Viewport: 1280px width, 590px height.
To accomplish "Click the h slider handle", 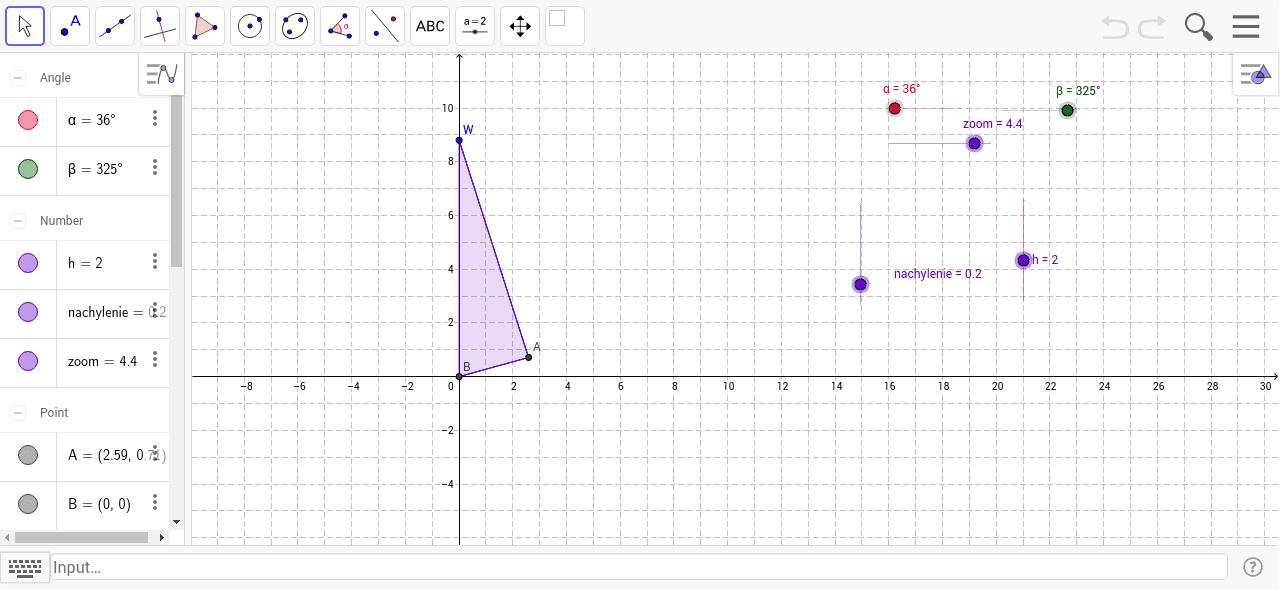I will click(1023, 260).
